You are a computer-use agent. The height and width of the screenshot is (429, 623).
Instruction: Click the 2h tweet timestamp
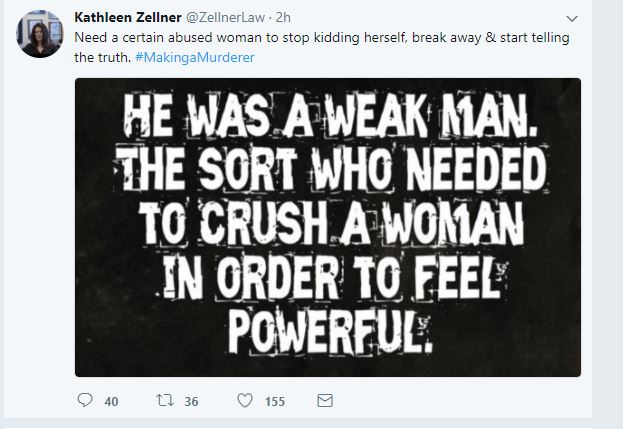click(x=284, y=18)
